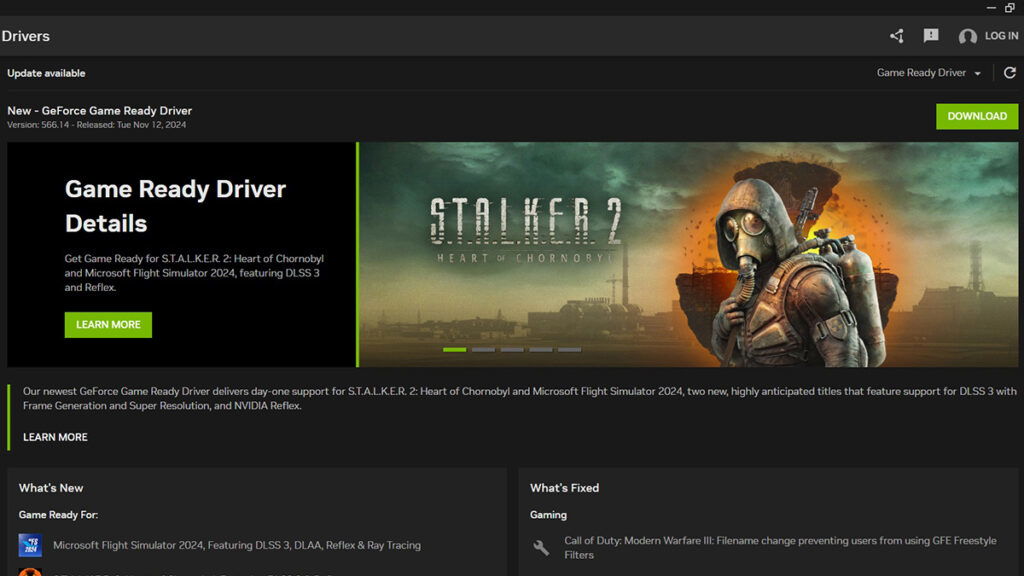1024x576 pixels.
Task: Click the S.T.A.L.K.E.R. 2 banner image
Action: point(688,254)
